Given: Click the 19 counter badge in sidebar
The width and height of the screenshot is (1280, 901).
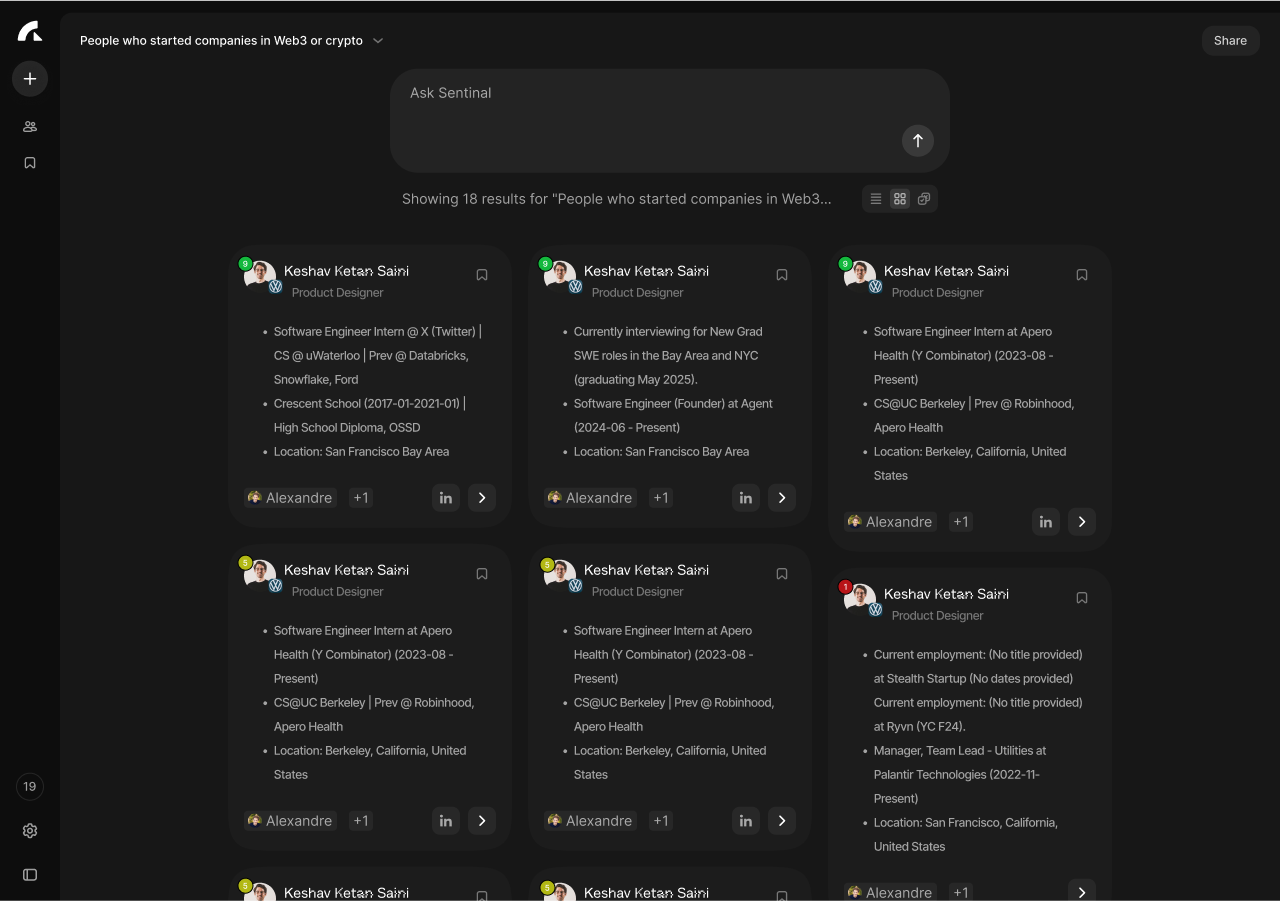Looking at the screenshot, I should (30, 786).
